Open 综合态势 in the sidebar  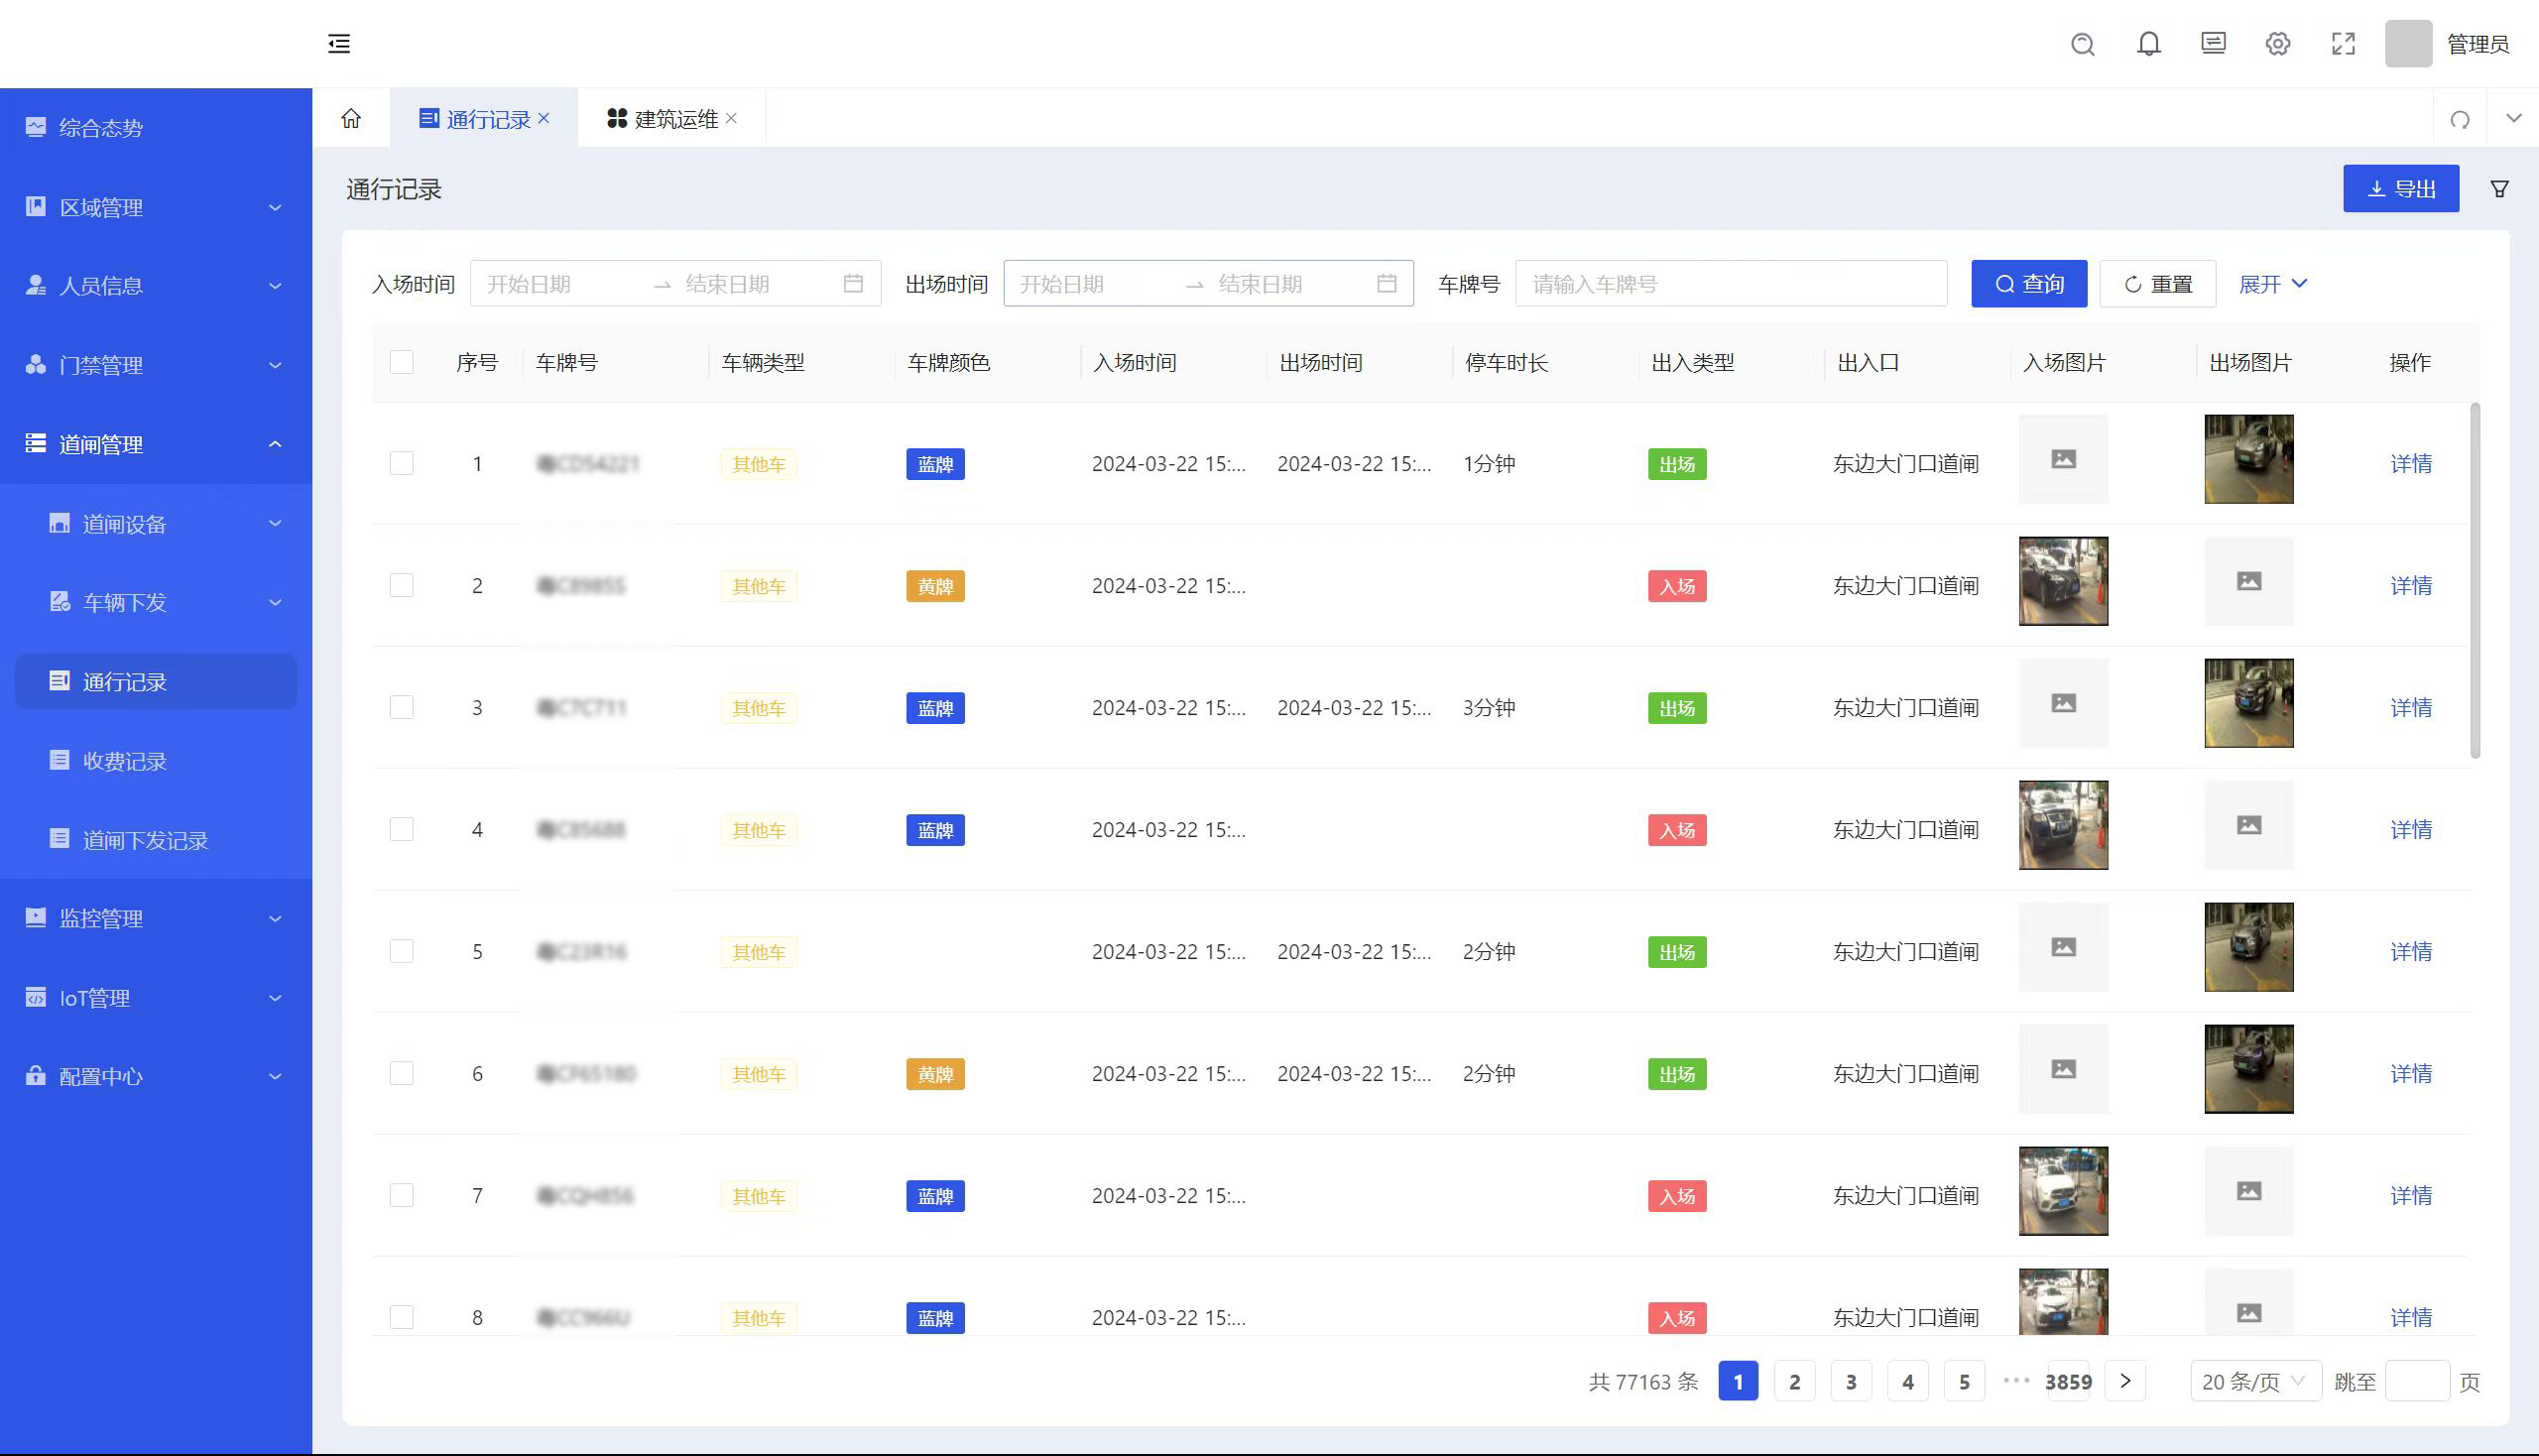pyautogui.click(x=156, y=128)
